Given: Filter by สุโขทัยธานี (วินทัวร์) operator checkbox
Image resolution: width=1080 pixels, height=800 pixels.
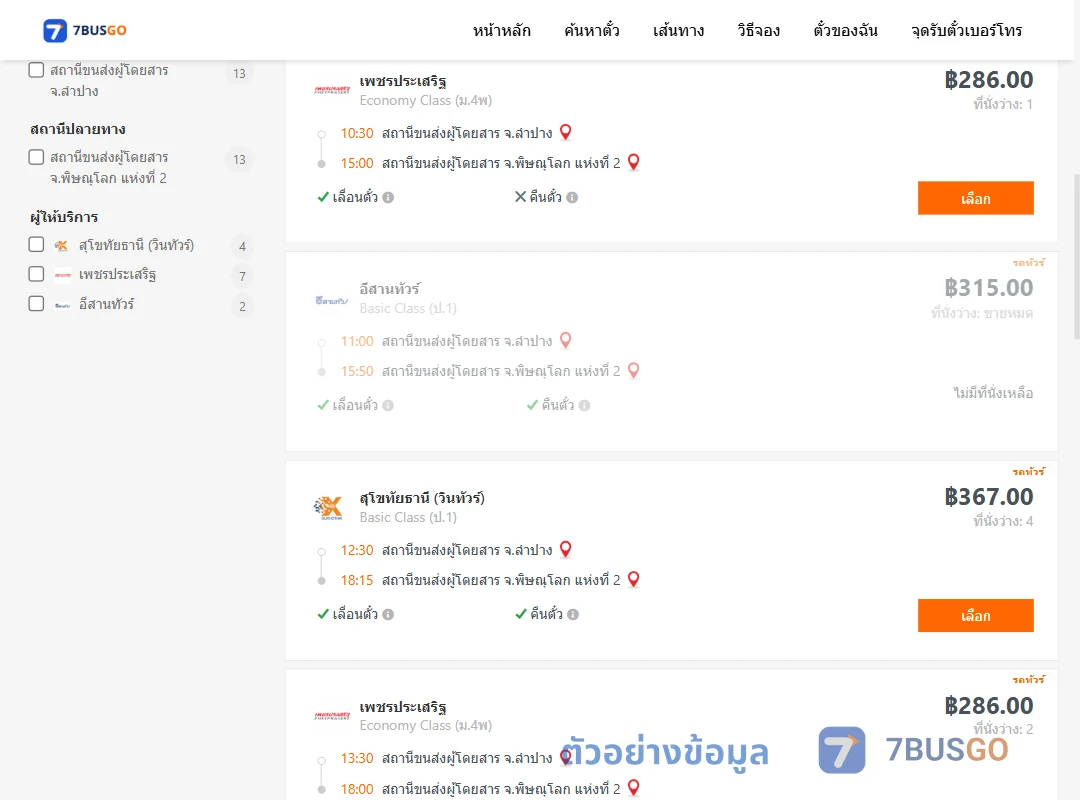Looking at the screenshot, I should (37, 245).
